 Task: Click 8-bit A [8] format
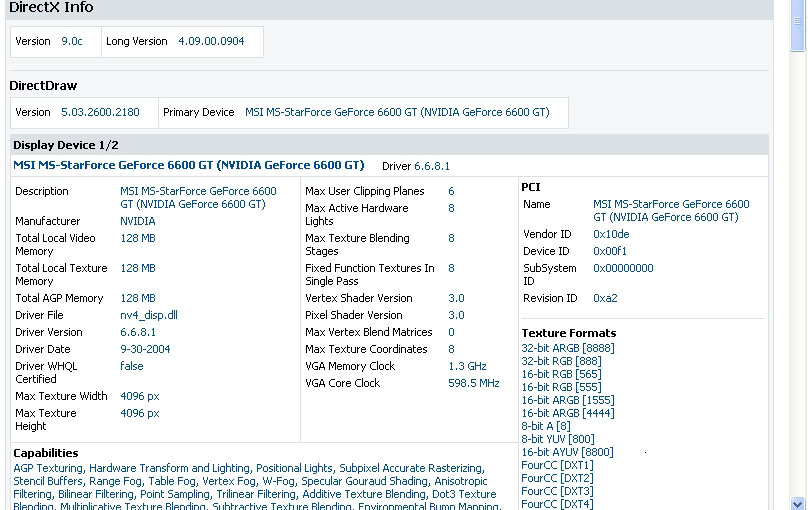click(546, 426)
